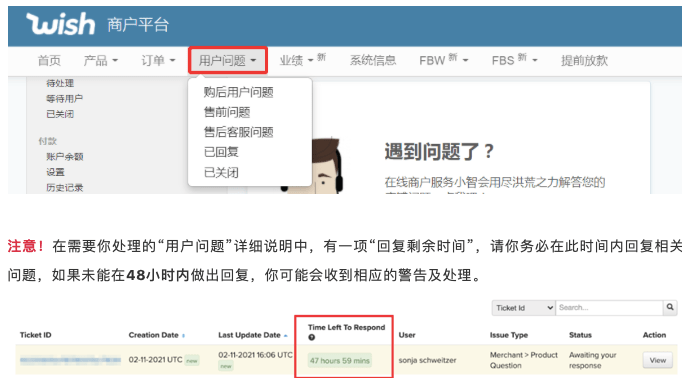Open 系统信息 in navigation bar
682x378 pixels.
pos(373,60)
